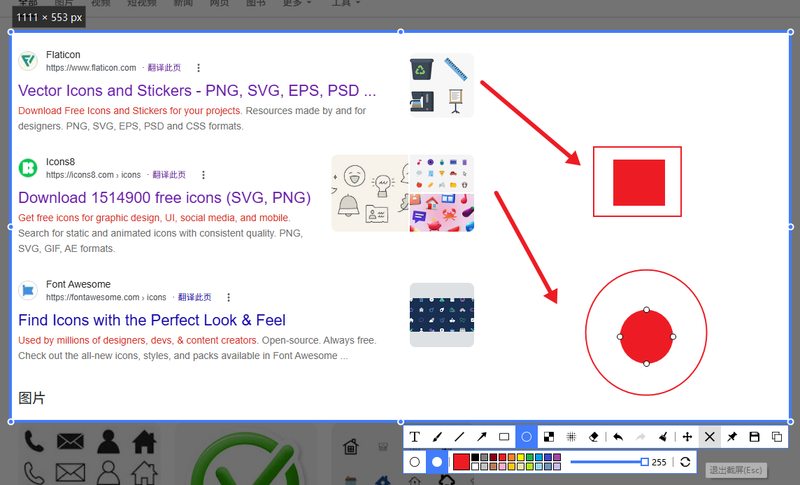
Task: Switch to the hollow outline ellipse style
Action: coord(414,462)
